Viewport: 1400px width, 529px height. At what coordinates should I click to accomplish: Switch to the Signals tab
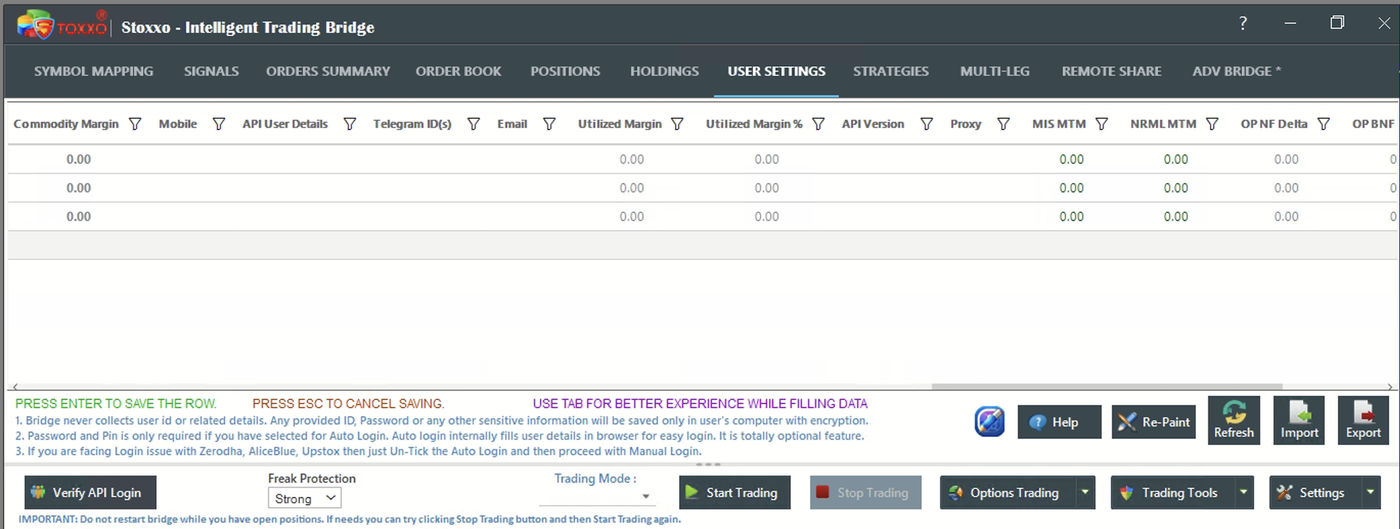tap(211, 71)
